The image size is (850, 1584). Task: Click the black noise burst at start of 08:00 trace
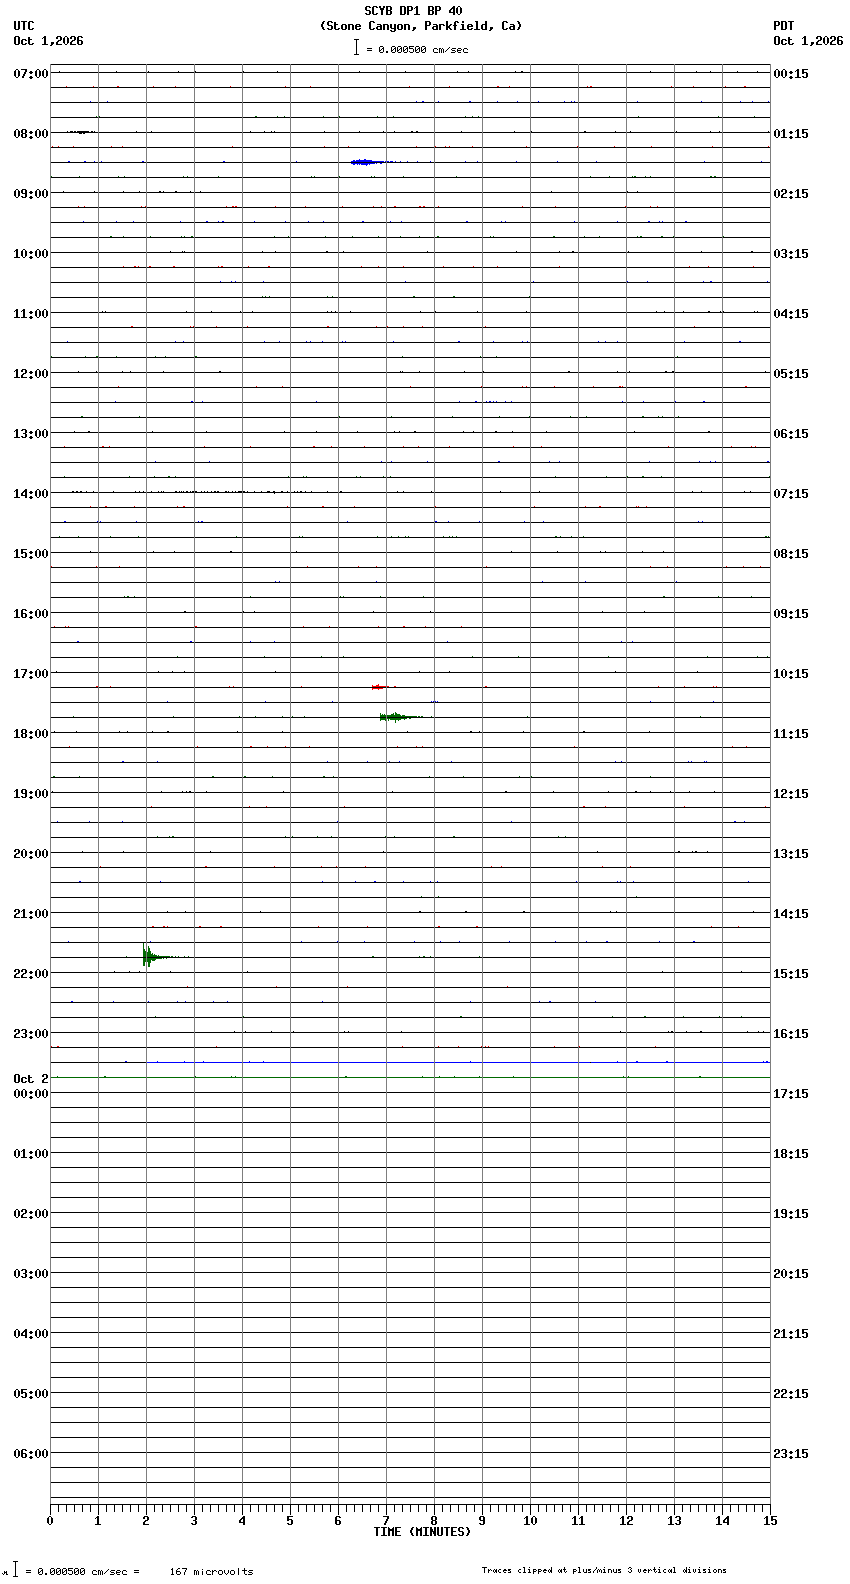[80, 132]
